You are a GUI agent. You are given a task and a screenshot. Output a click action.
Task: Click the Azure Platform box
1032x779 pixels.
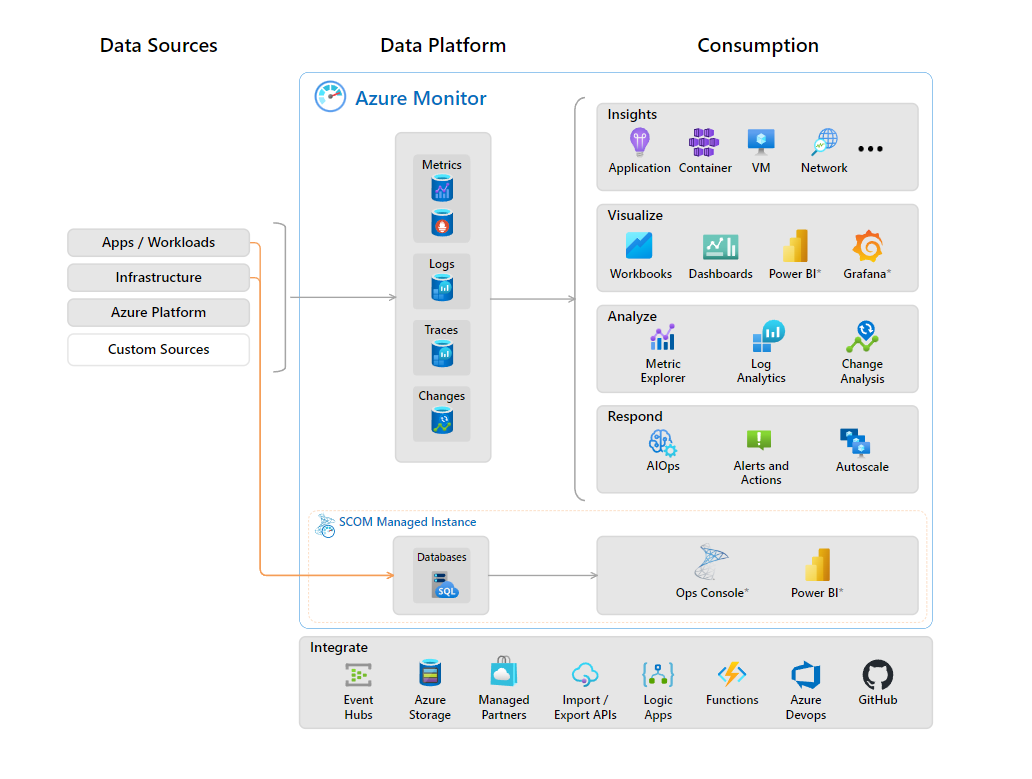coord(158,312)
